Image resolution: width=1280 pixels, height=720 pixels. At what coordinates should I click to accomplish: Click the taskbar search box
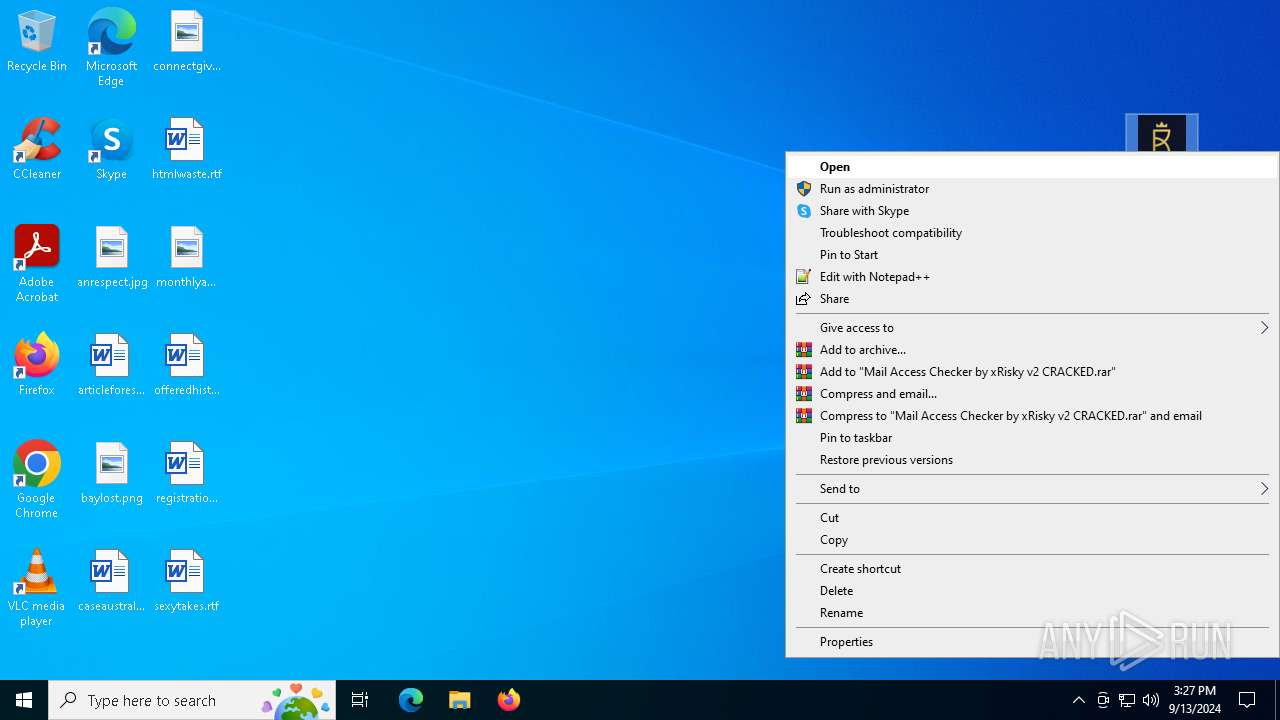pyautogui.click(x=192, y=700)
